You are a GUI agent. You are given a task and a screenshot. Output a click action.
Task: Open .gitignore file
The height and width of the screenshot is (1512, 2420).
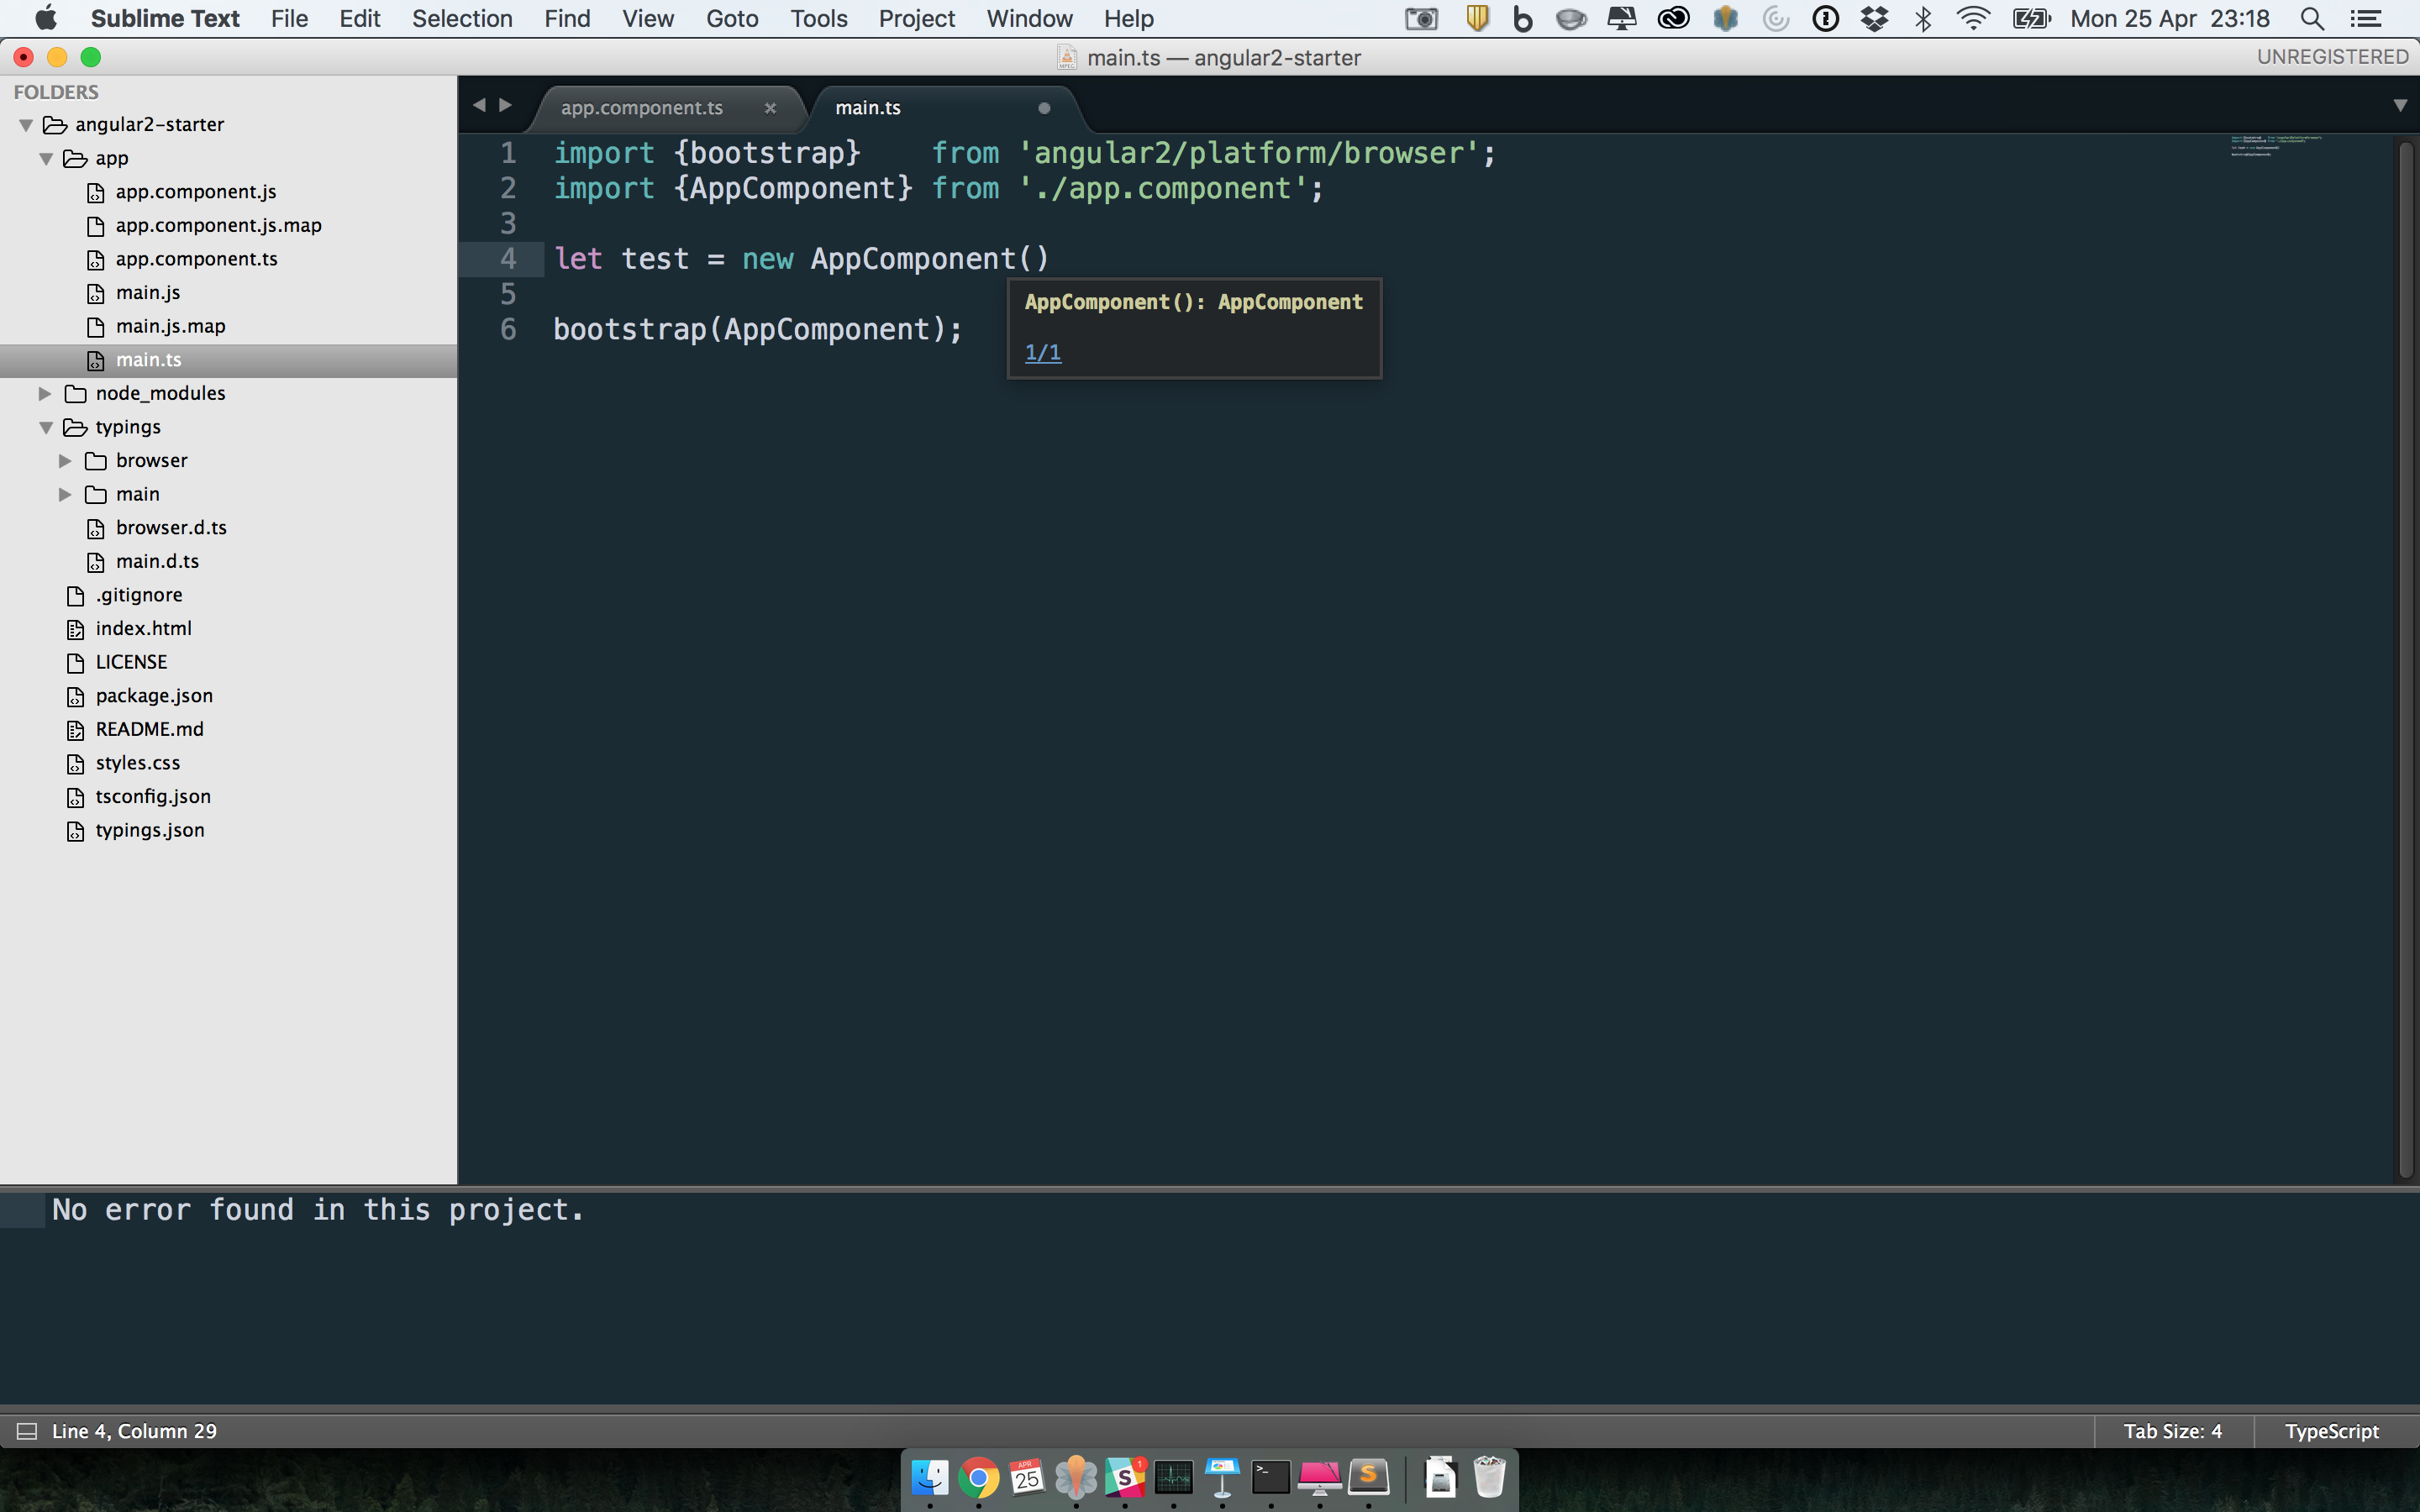[x=139, y=595]
